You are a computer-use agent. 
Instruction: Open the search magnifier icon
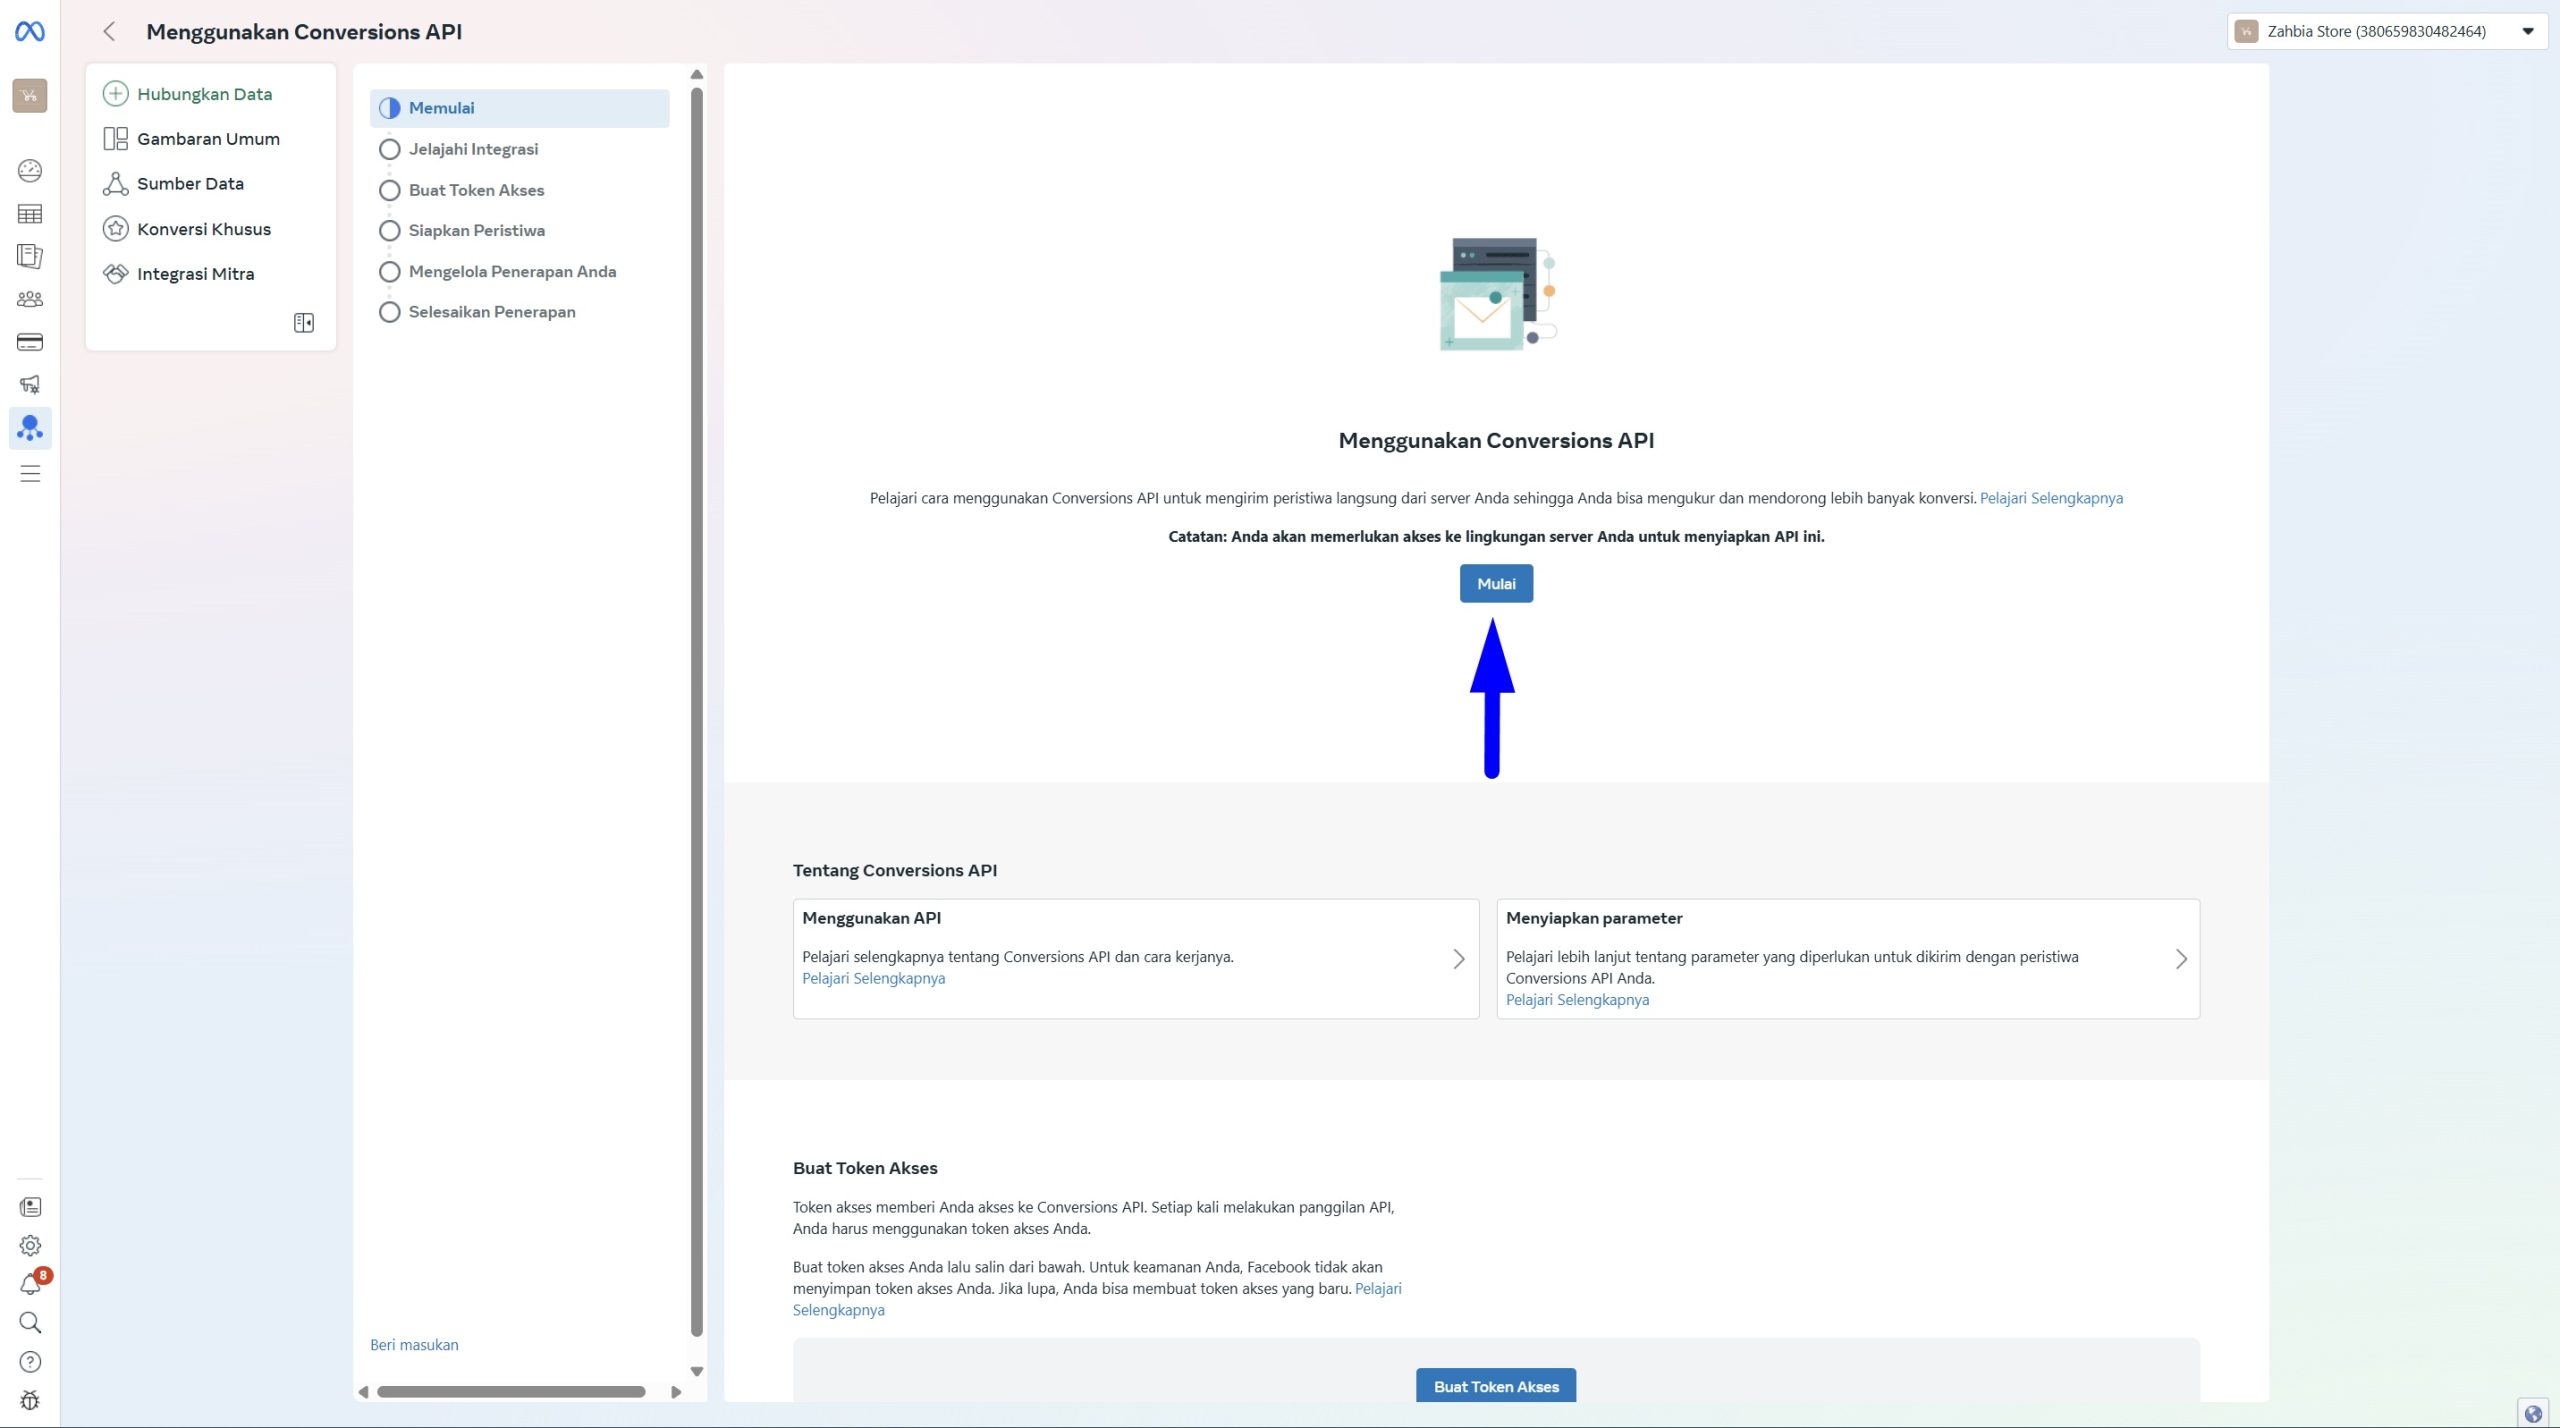point(30,1322)
